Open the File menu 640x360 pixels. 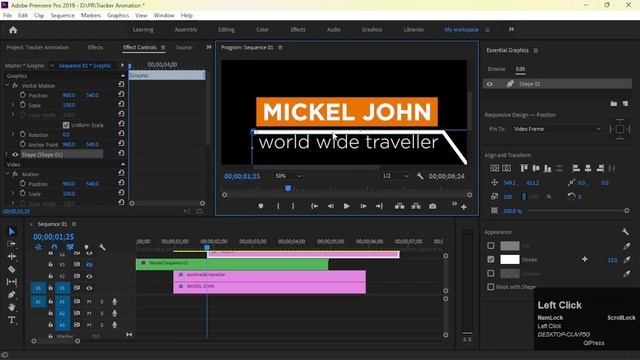tap(7, 16)
